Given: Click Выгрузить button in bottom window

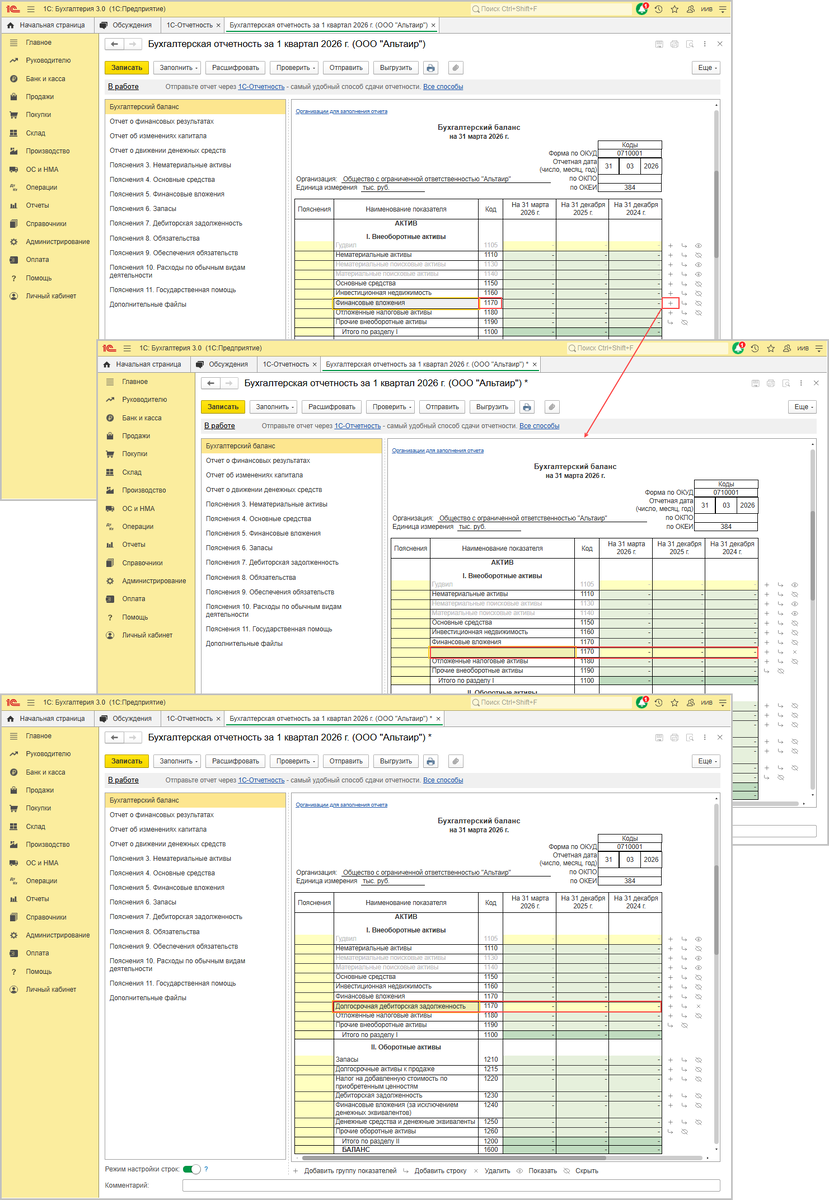Looking at the screenshot, I should [394, 760].
